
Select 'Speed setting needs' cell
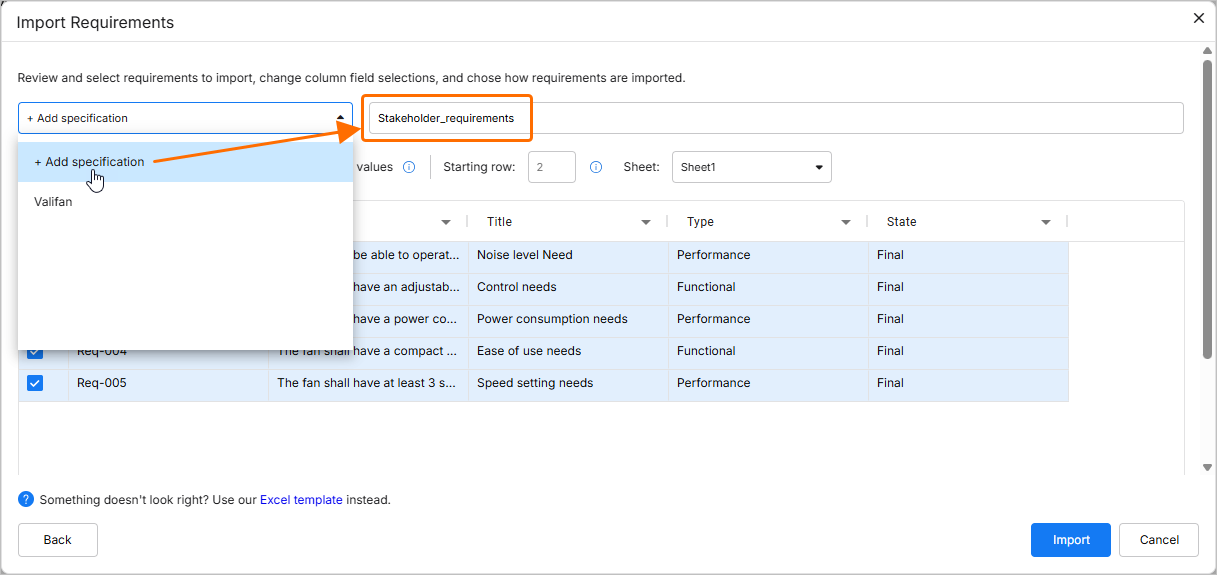tap(568, 383)
